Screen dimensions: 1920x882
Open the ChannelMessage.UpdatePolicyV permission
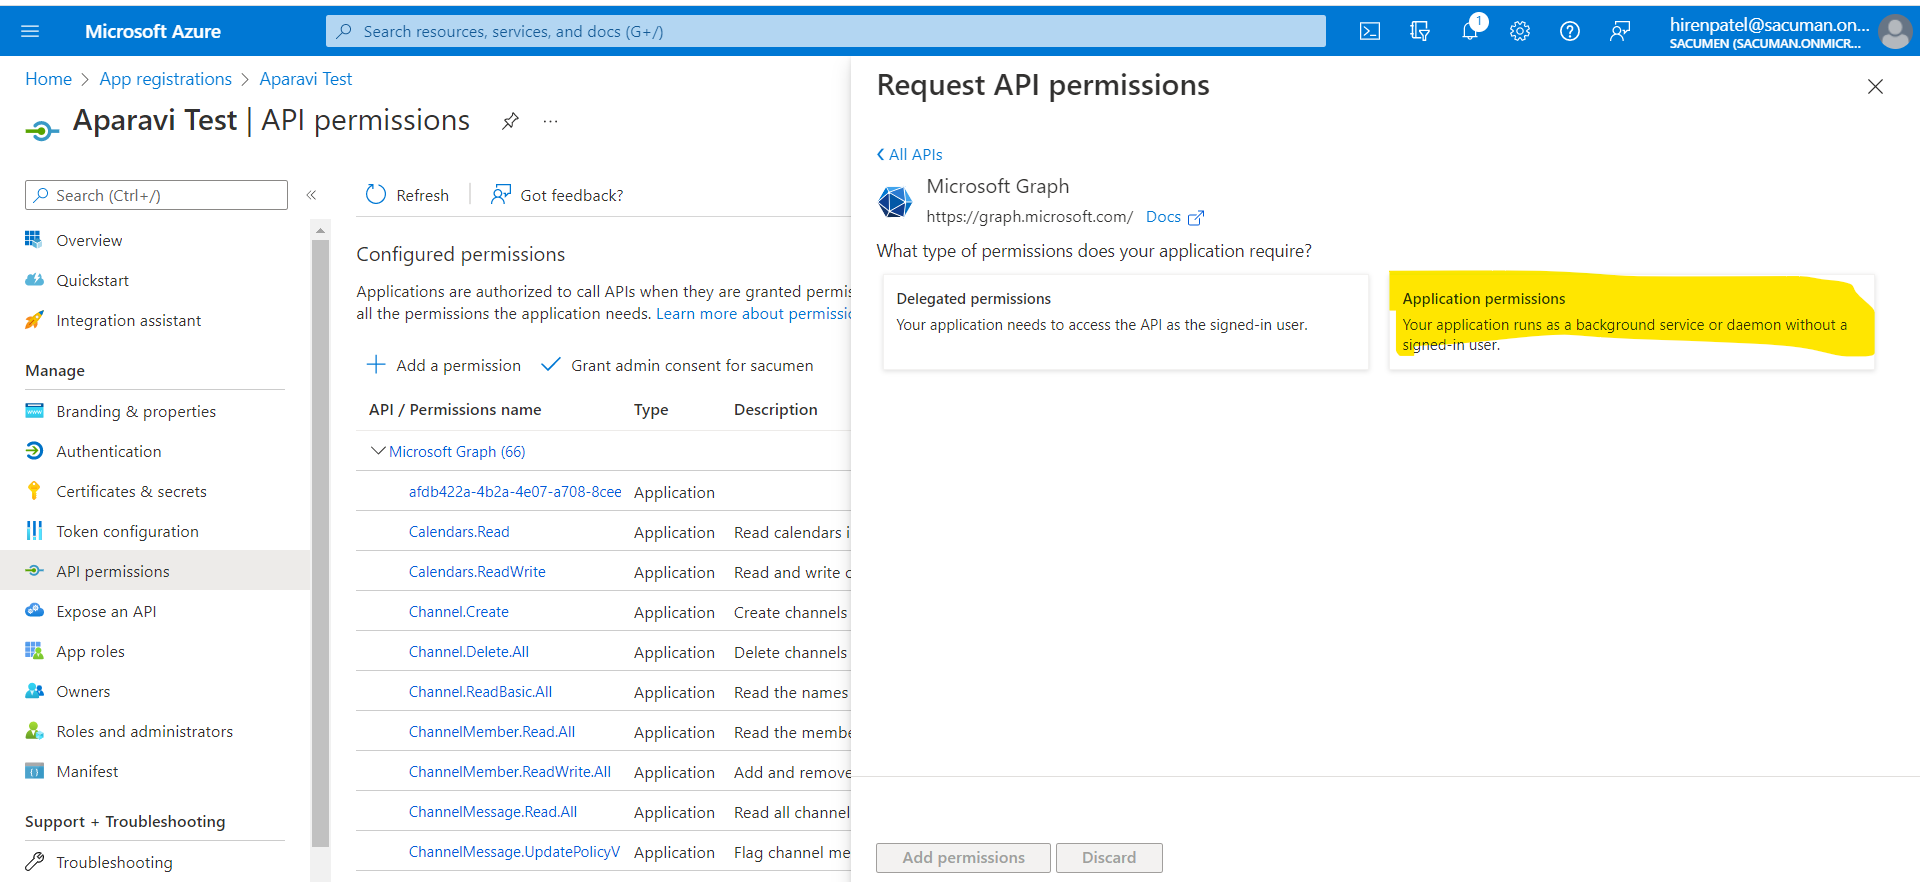(x=514, y=852)
